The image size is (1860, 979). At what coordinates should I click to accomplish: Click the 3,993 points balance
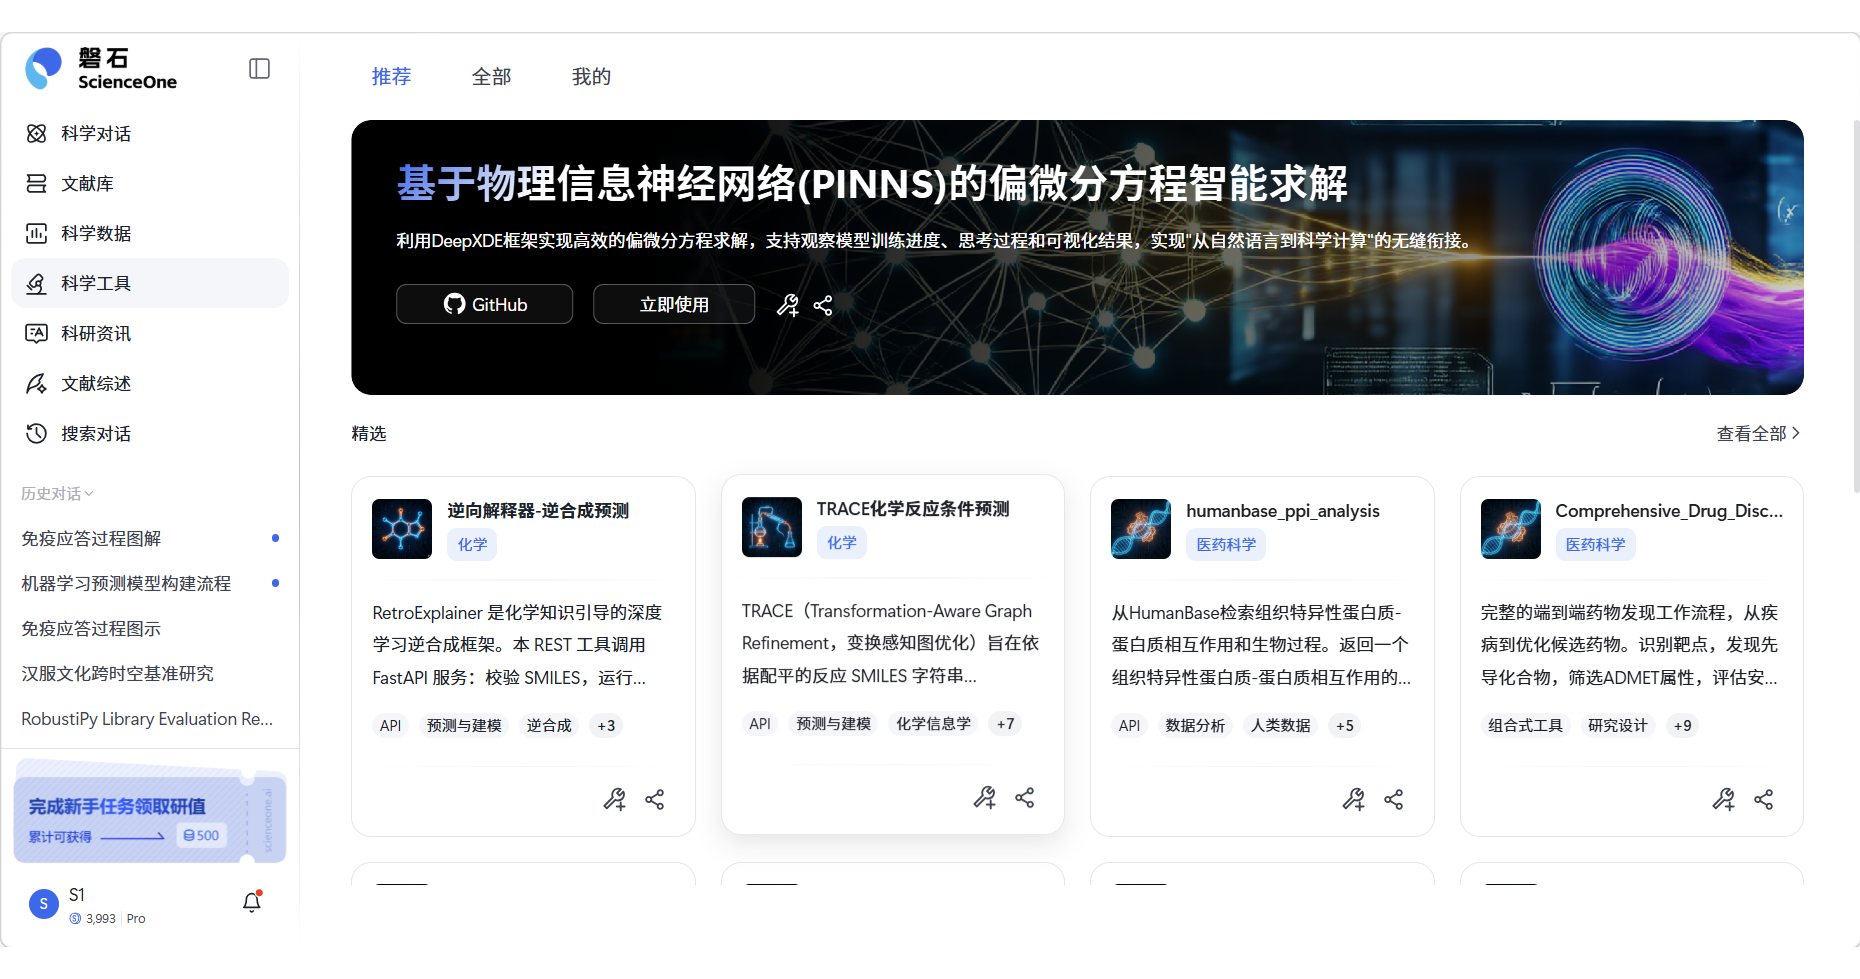pyautogui.click(x=93, y=918)
